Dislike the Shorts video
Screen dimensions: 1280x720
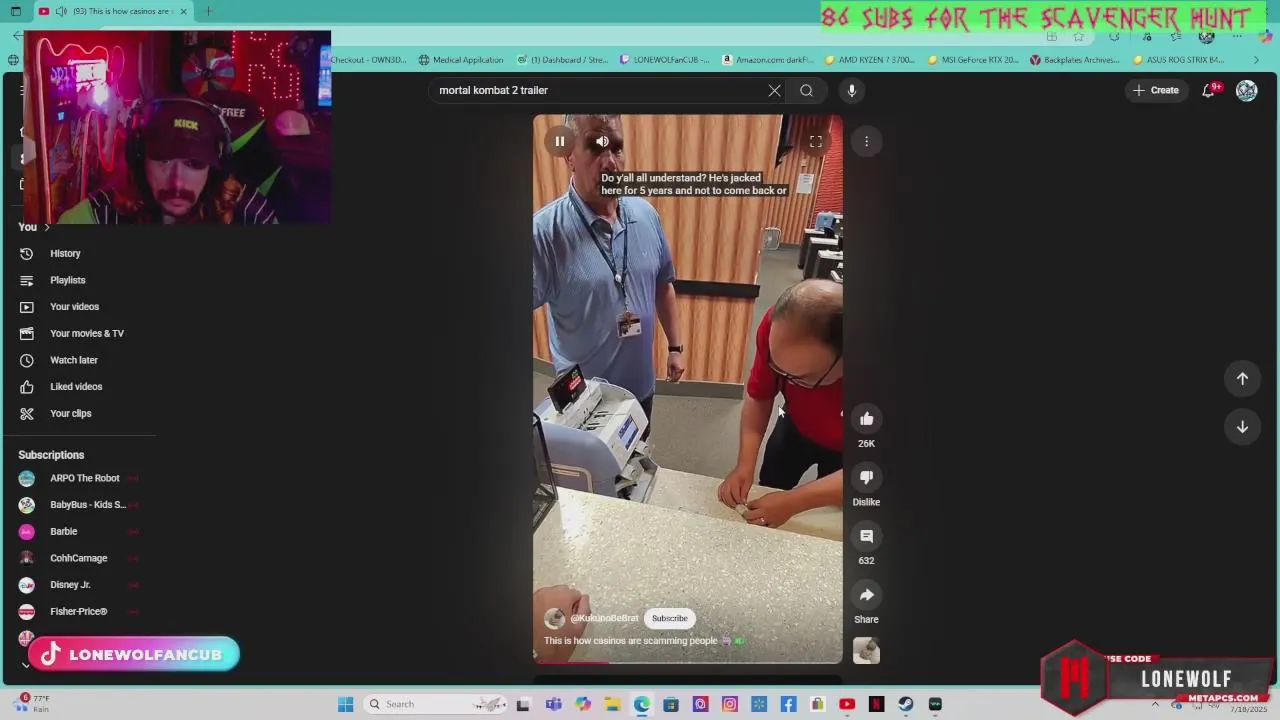pos(867,477)
